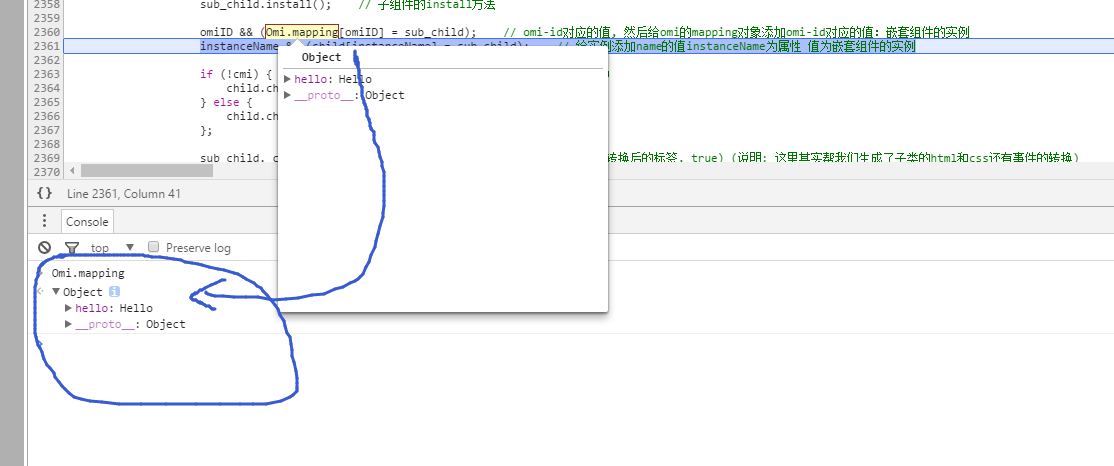Screen dimensions: 1114x466
Task: Click the 'Object' title in the hover popup
Action: coord(321,58)
